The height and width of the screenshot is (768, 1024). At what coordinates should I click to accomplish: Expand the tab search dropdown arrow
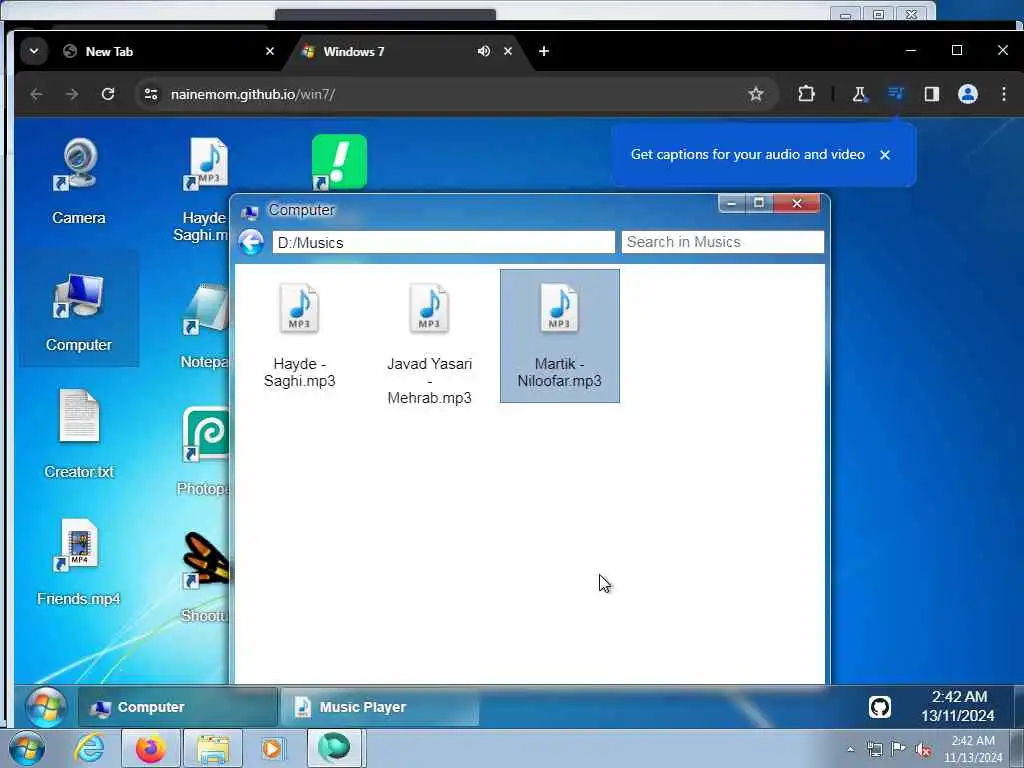coord(34,51)
